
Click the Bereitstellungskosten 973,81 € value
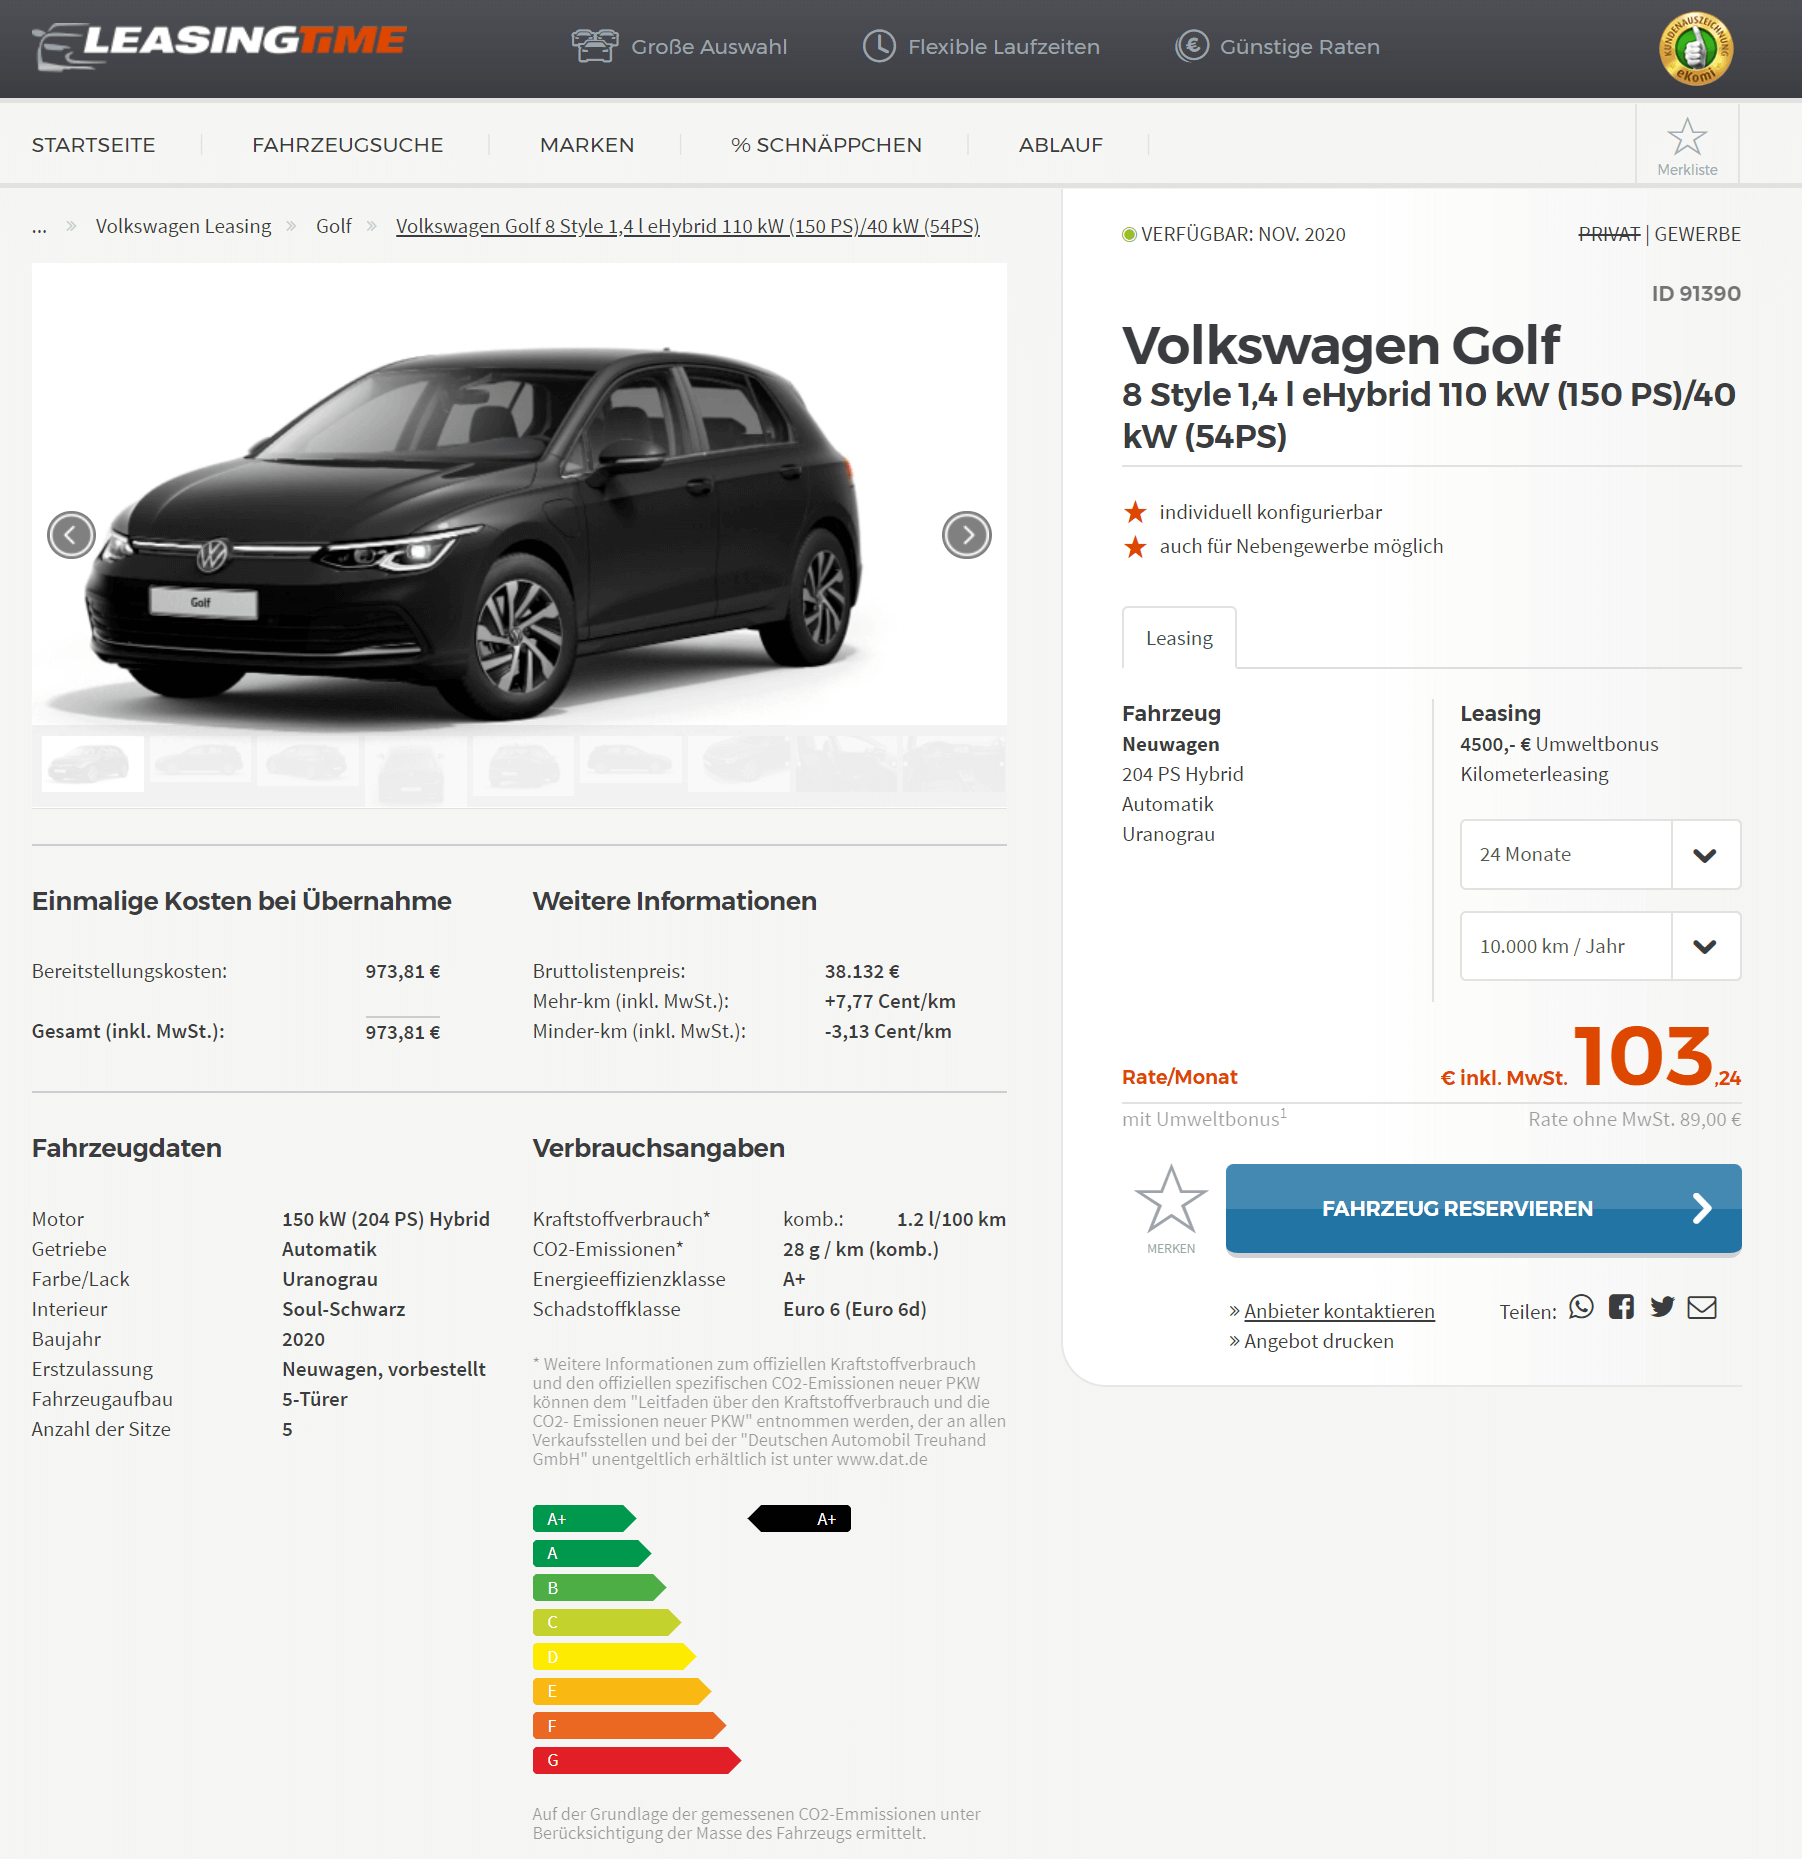click(402, 971)
